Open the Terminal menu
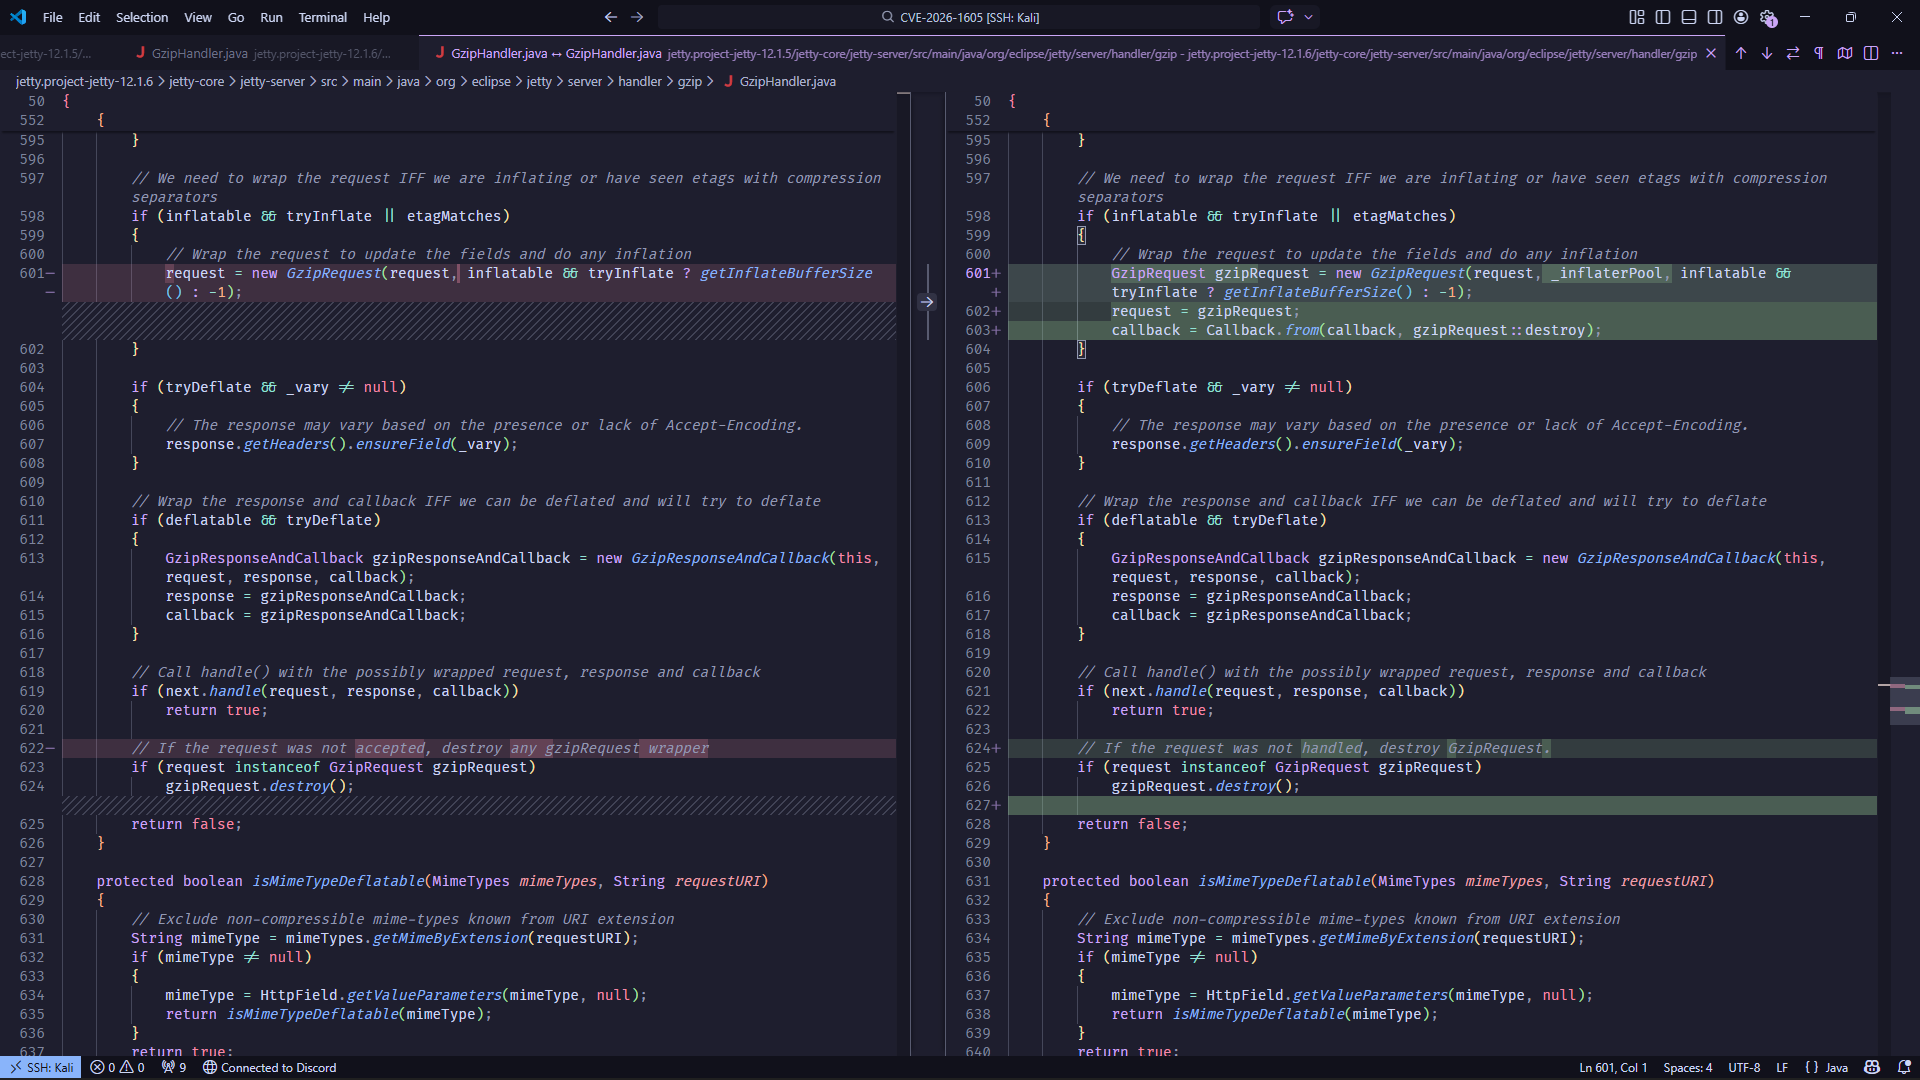 (322, 17)
